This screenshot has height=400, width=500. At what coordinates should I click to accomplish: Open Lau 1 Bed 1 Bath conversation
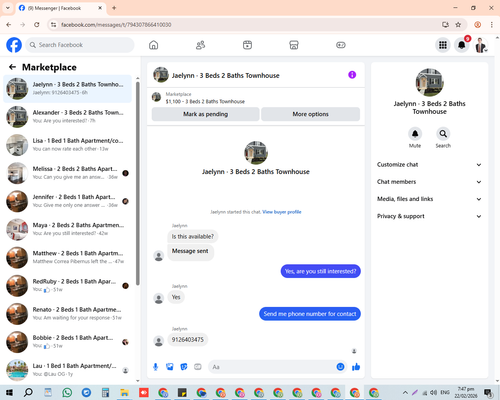pyautogui.click(x=68, y=370)
